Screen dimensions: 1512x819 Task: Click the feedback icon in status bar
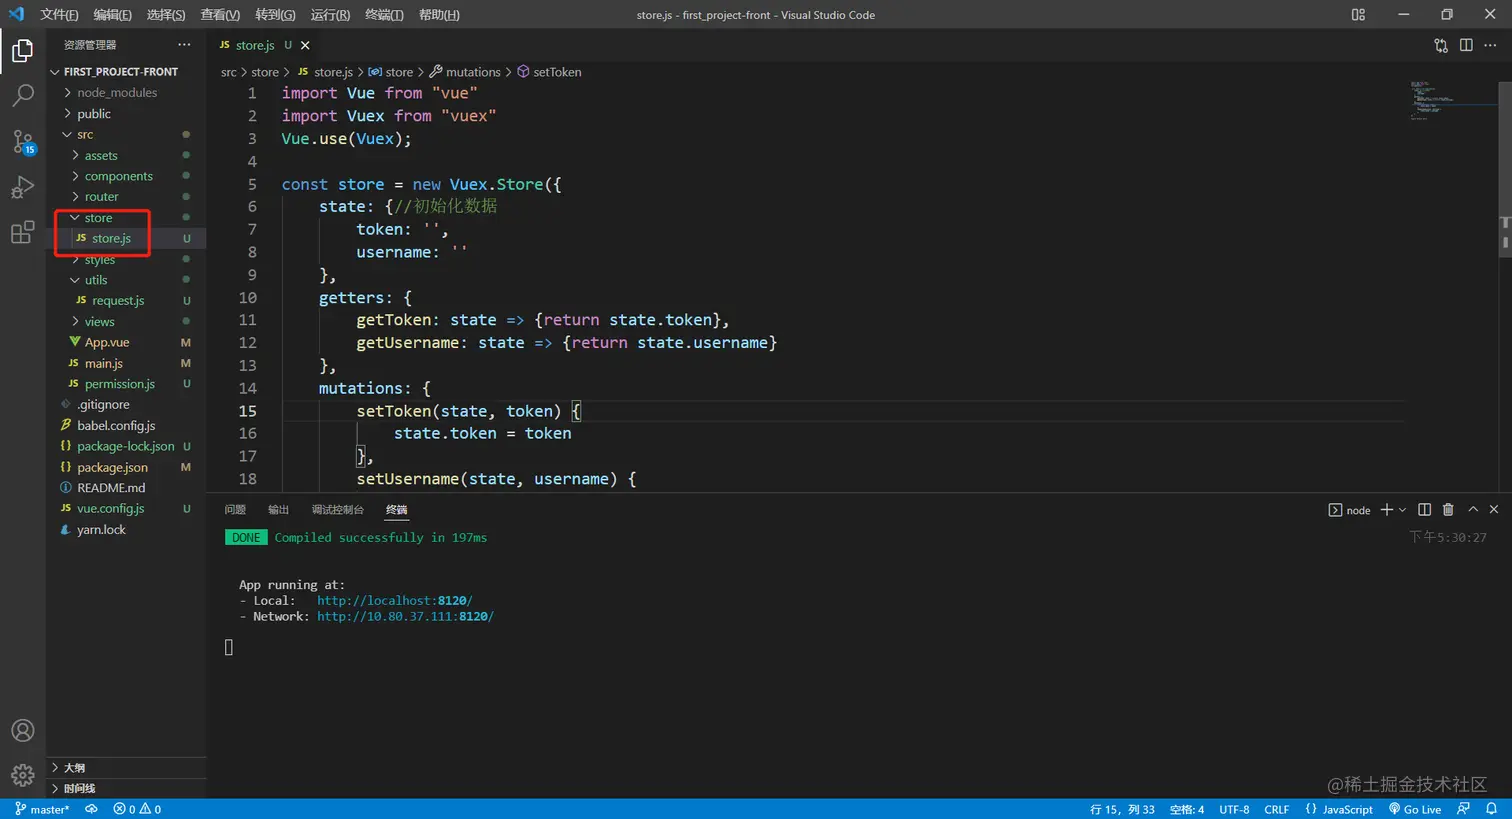tap(1464, 809)
